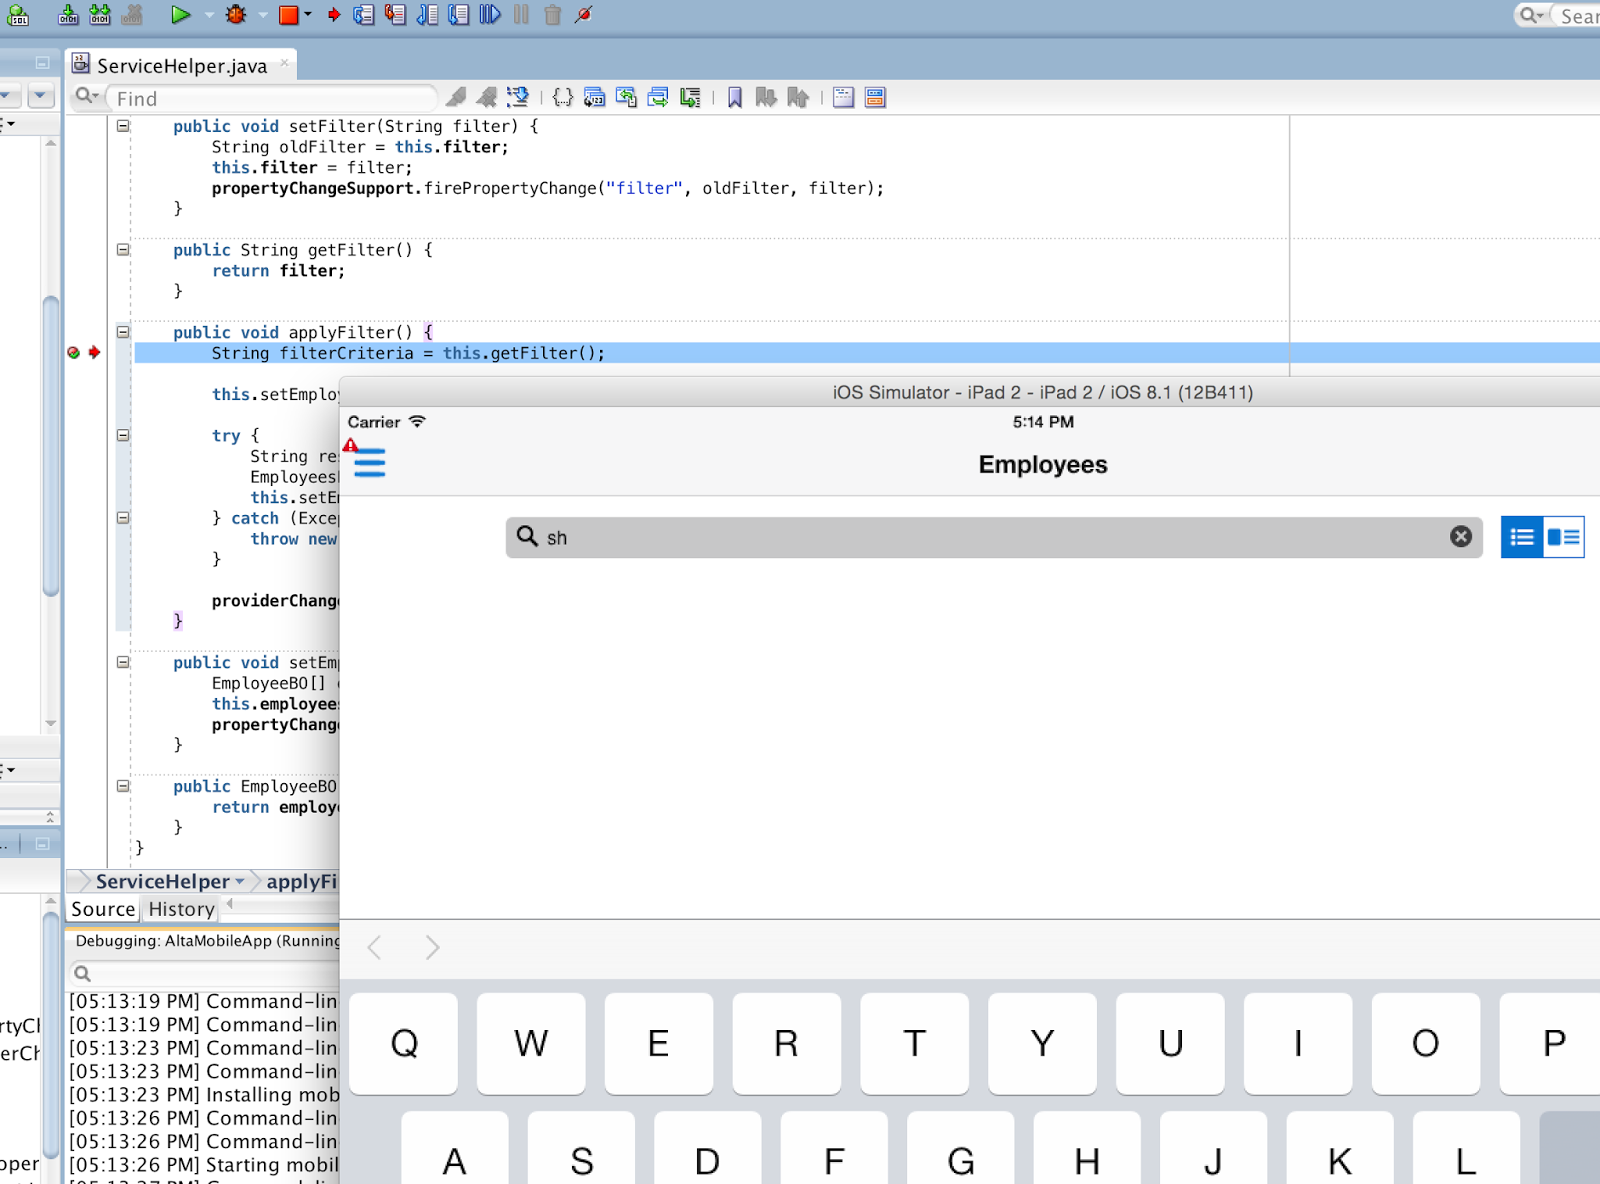Open the Debug button dropdown arrow
This screenshot has width=1600, height=1184.
[263, 15]
